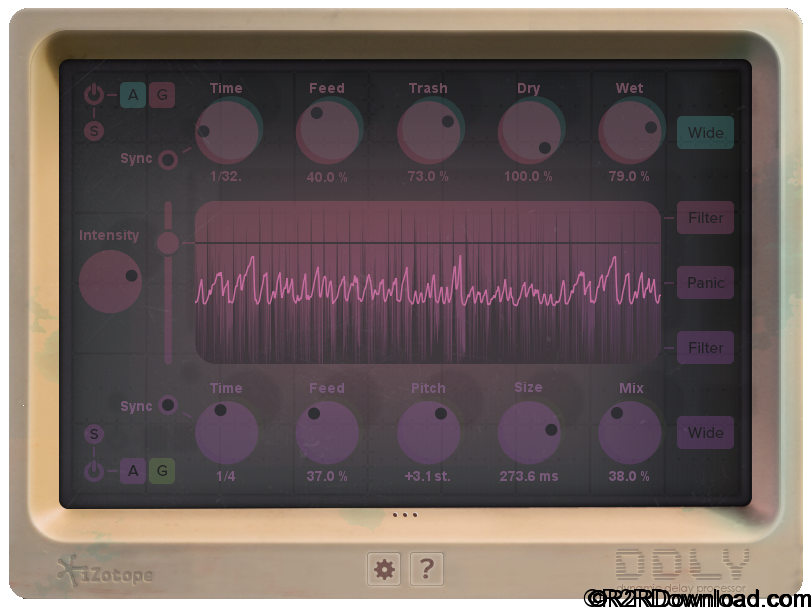This screenshot has width=811, height=607.
Task: Open the upper Filter button
Action: click(705, 218)
